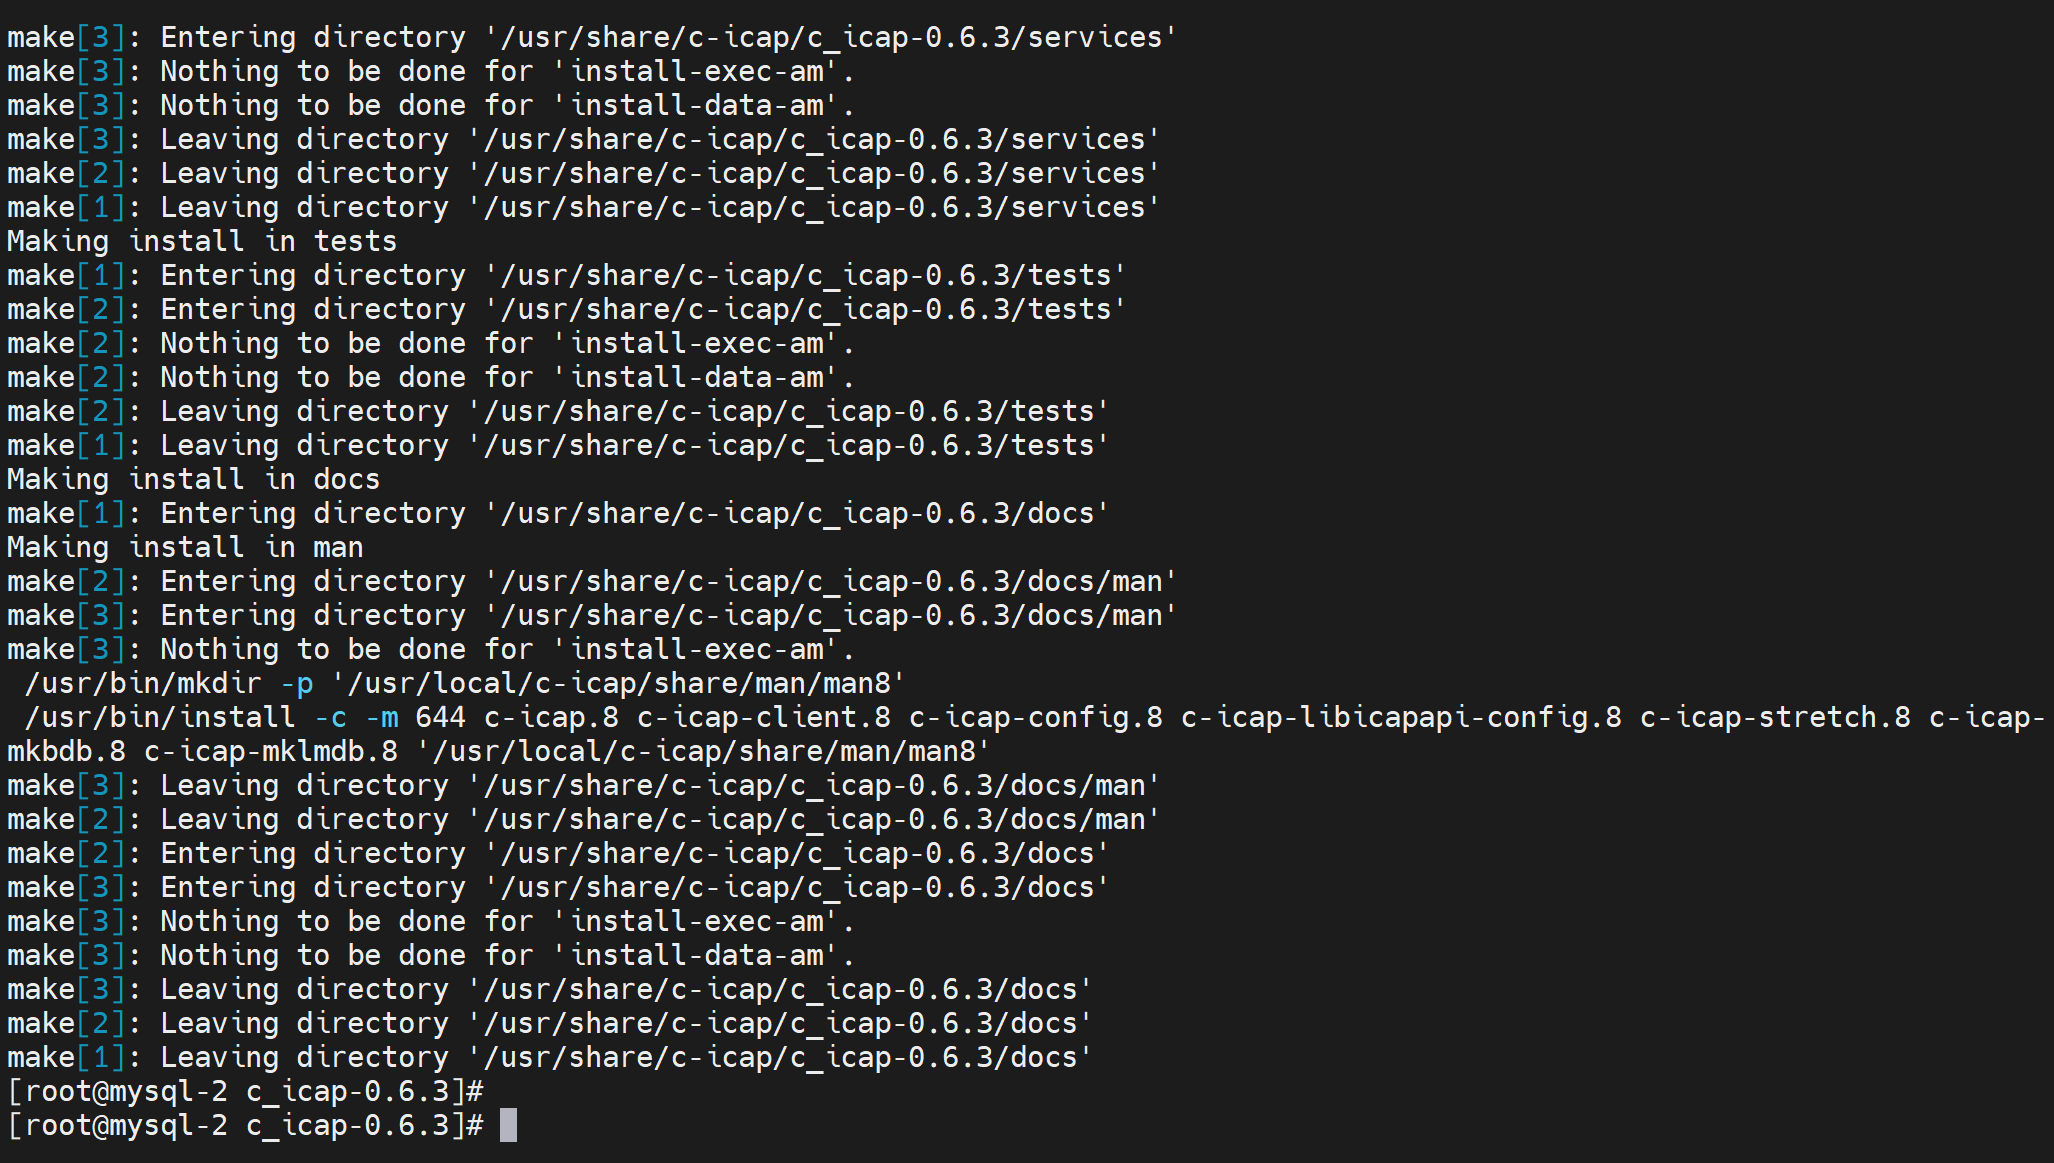Click the c-icap-mklmdb.8 filename
This screenshot has width=2054, height=1163.
click(x=271, y=751)
